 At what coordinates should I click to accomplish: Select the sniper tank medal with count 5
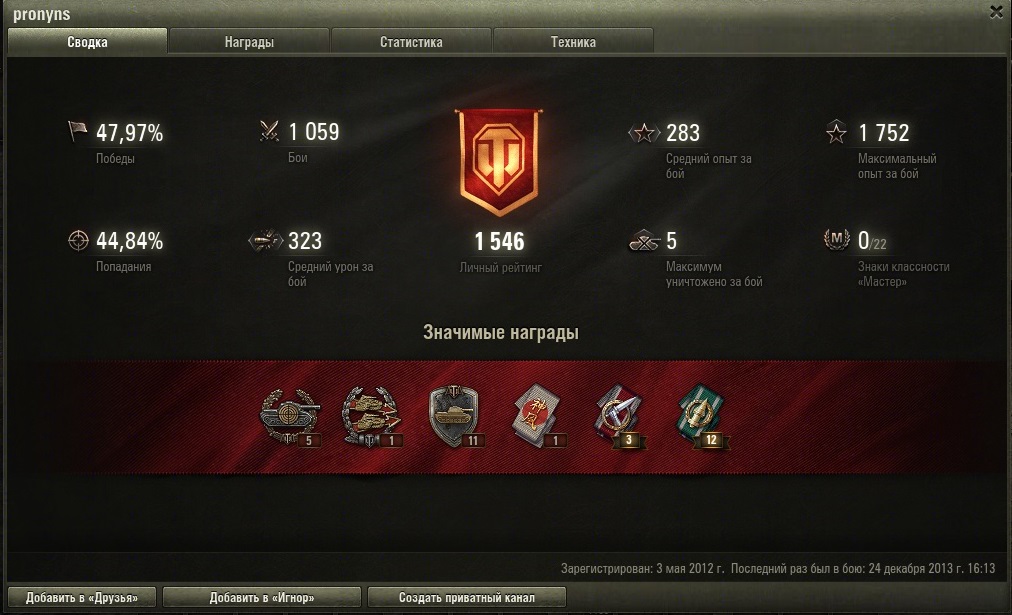289,417
